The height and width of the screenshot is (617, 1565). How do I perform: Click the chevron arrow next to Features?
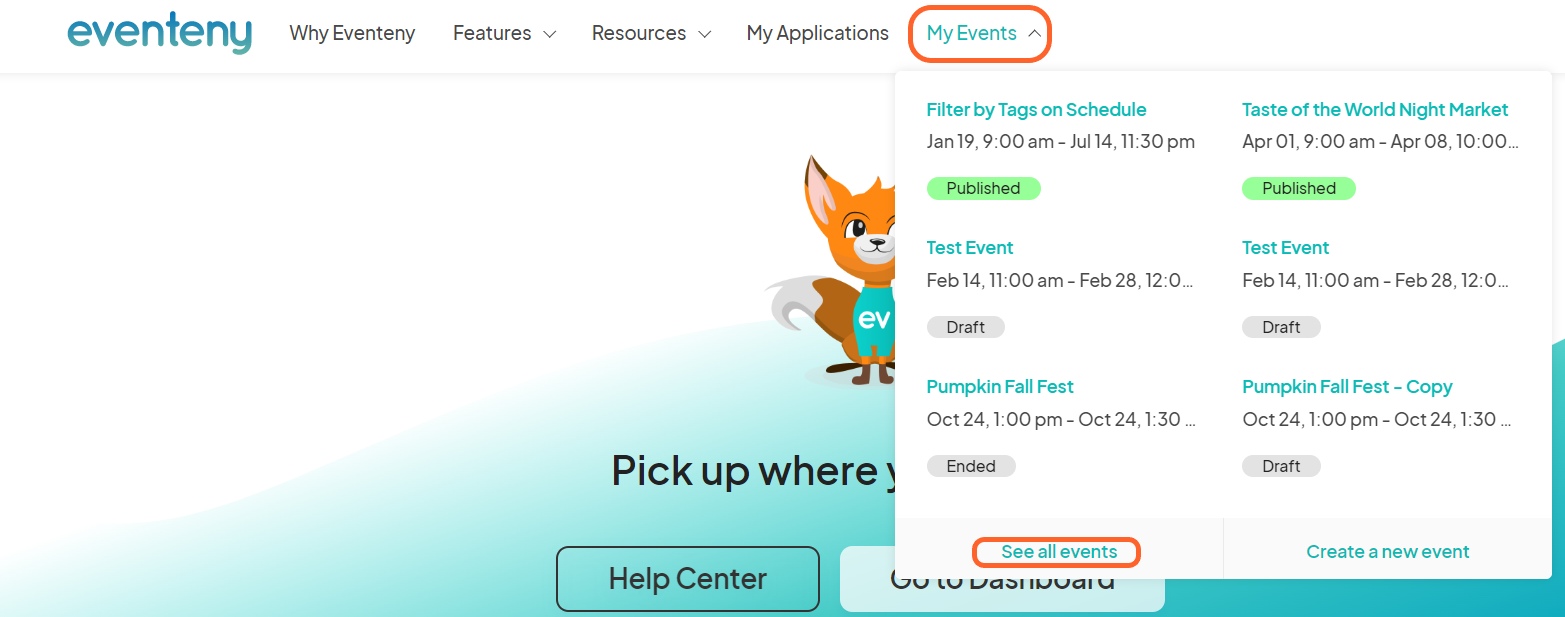pos(549,34)
